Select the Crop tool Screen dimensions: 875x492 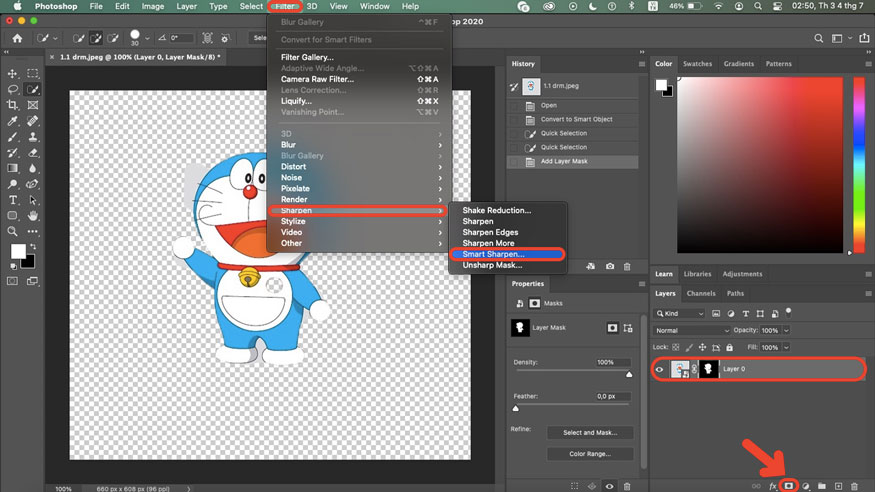(14, 104)
